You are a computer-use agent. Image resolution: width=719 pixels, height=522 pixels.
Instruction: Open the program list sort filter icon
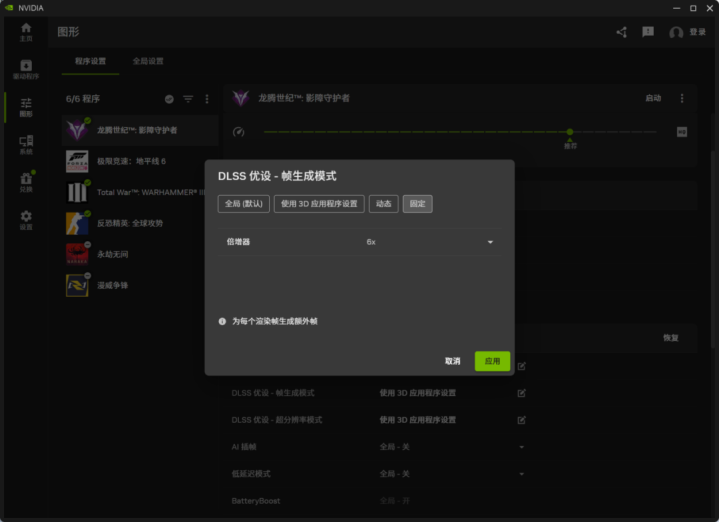188,99
